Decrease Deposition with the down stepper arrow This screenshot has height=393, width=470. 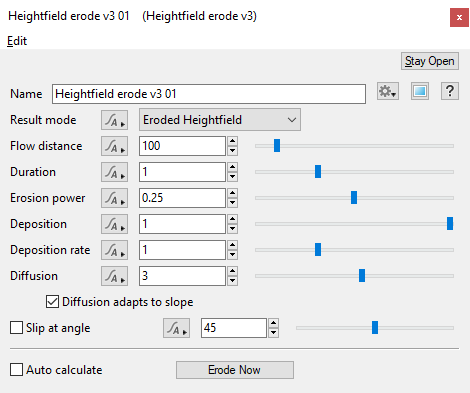tap(233, 229)
